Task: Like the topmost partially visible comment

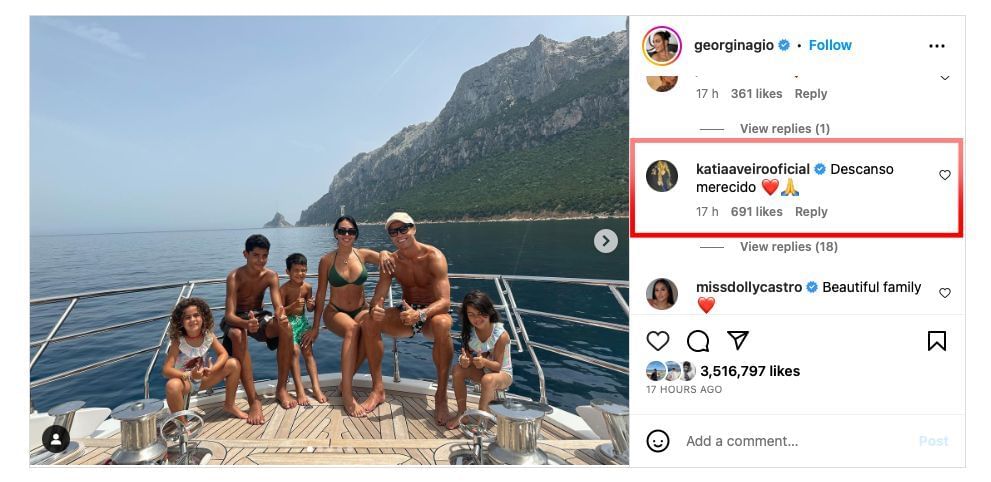Action: 945,77
